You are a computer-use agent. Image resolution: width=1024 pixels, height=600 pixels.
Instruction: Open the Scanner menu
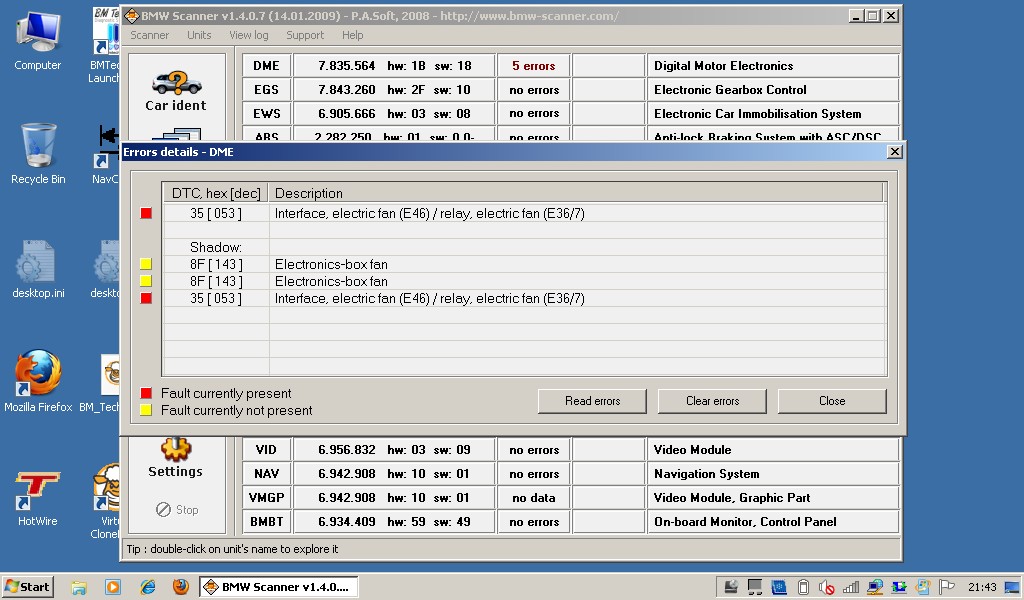point(150,35)
